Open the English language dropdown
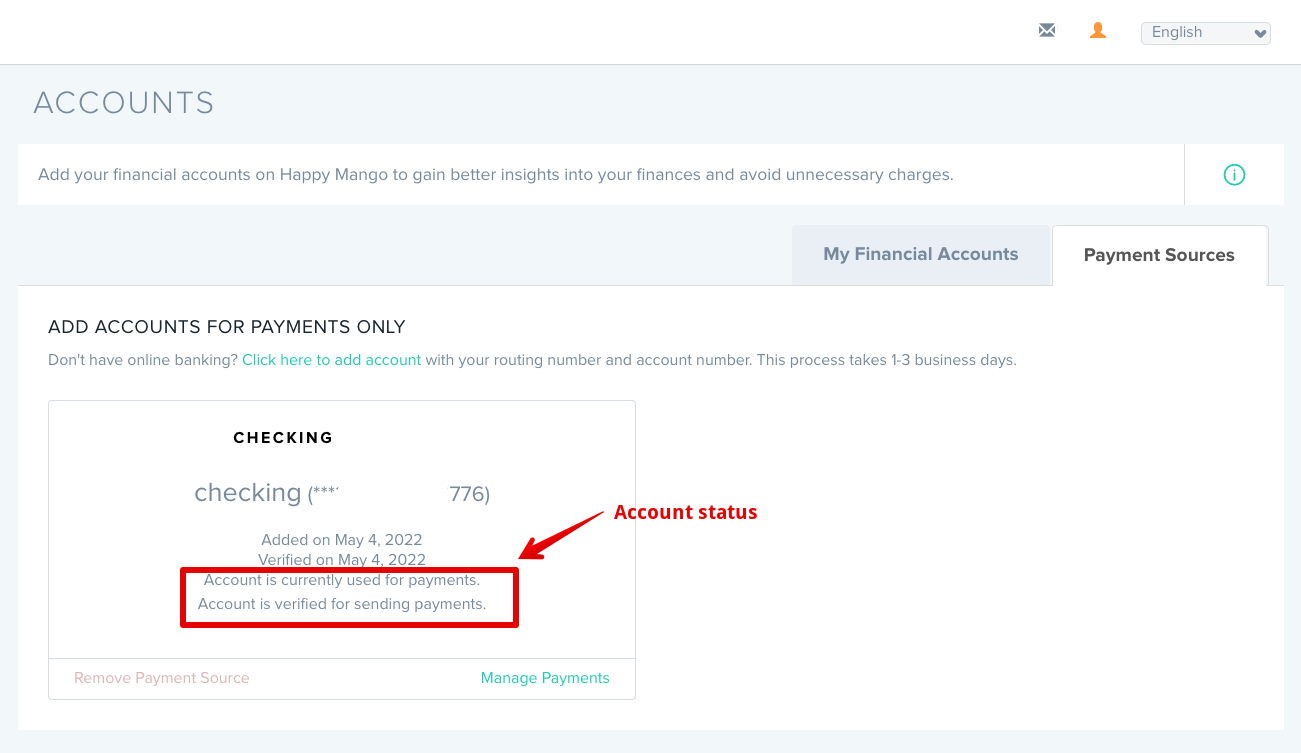 1206,33
